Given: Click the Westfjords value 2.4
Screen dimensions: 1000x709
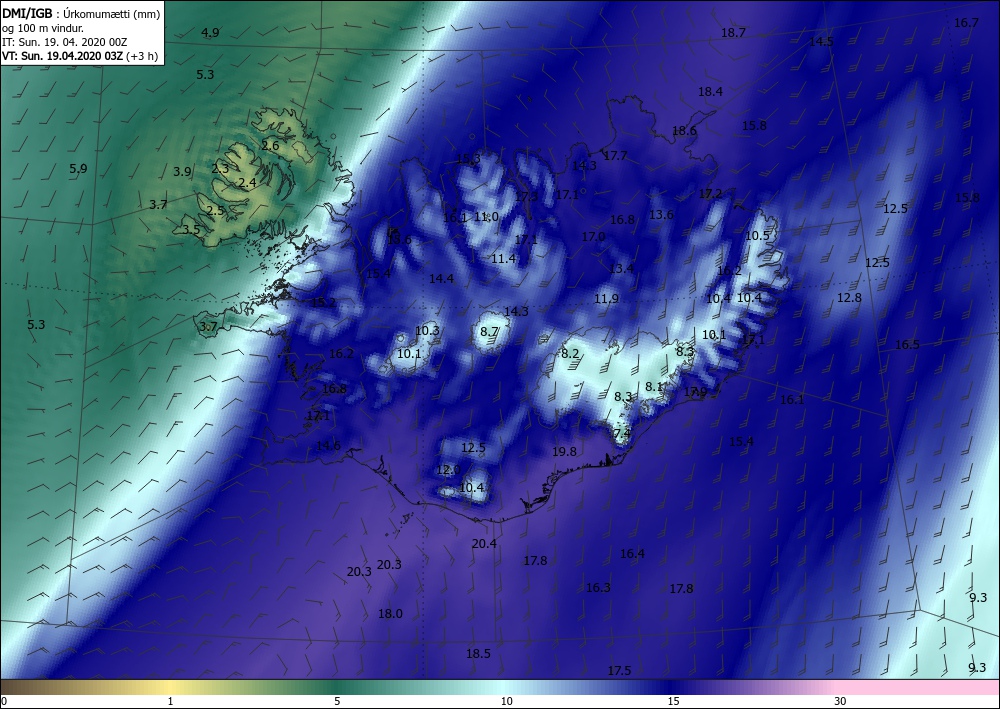Looking at the screenshot, I should tap(247, 183).
